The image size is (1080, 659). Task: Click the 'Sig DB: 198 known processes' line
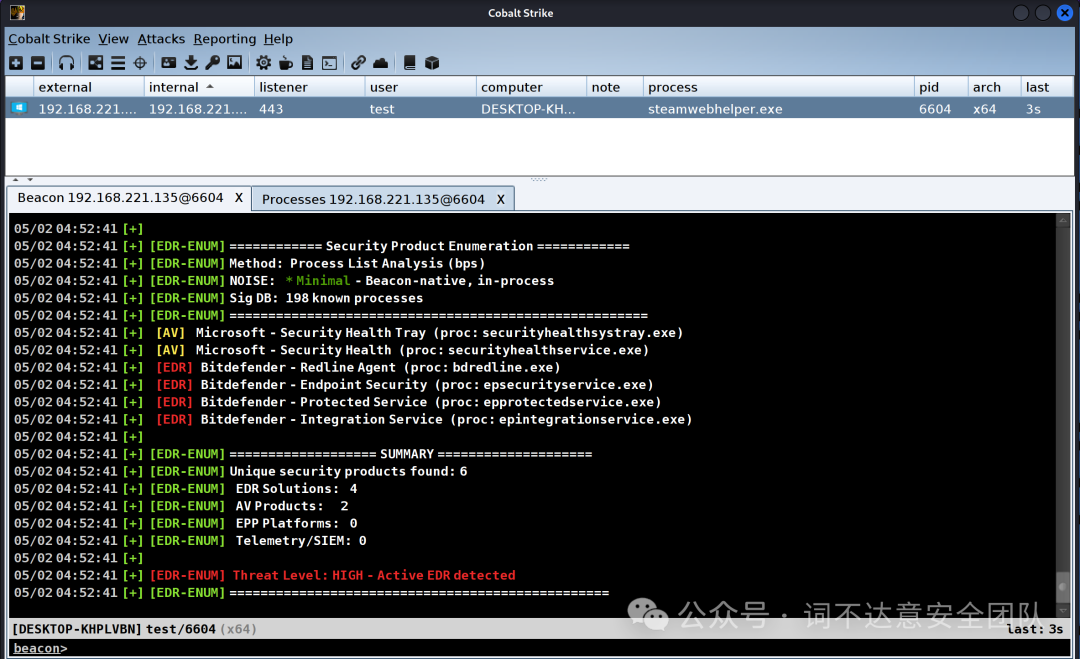(326, 298)
